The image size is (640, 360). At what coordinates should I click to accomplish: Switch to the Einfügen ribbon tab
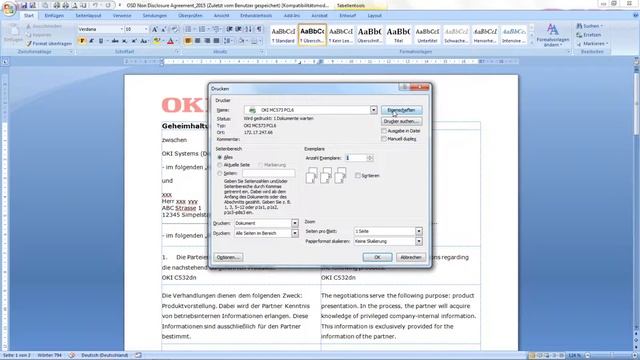[54, 16]
